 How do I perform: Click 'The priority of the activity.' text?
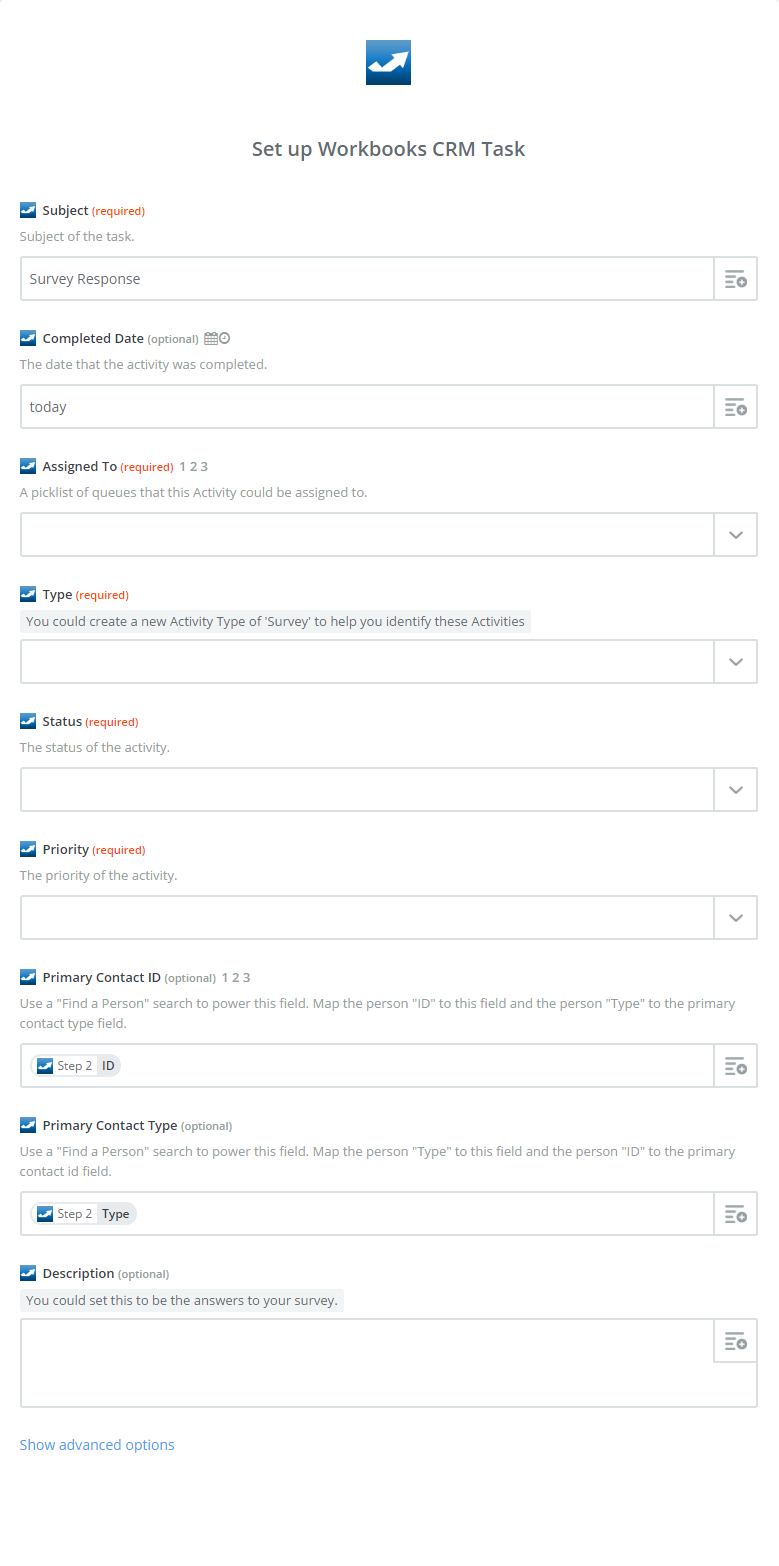click(x=99, y=875)
